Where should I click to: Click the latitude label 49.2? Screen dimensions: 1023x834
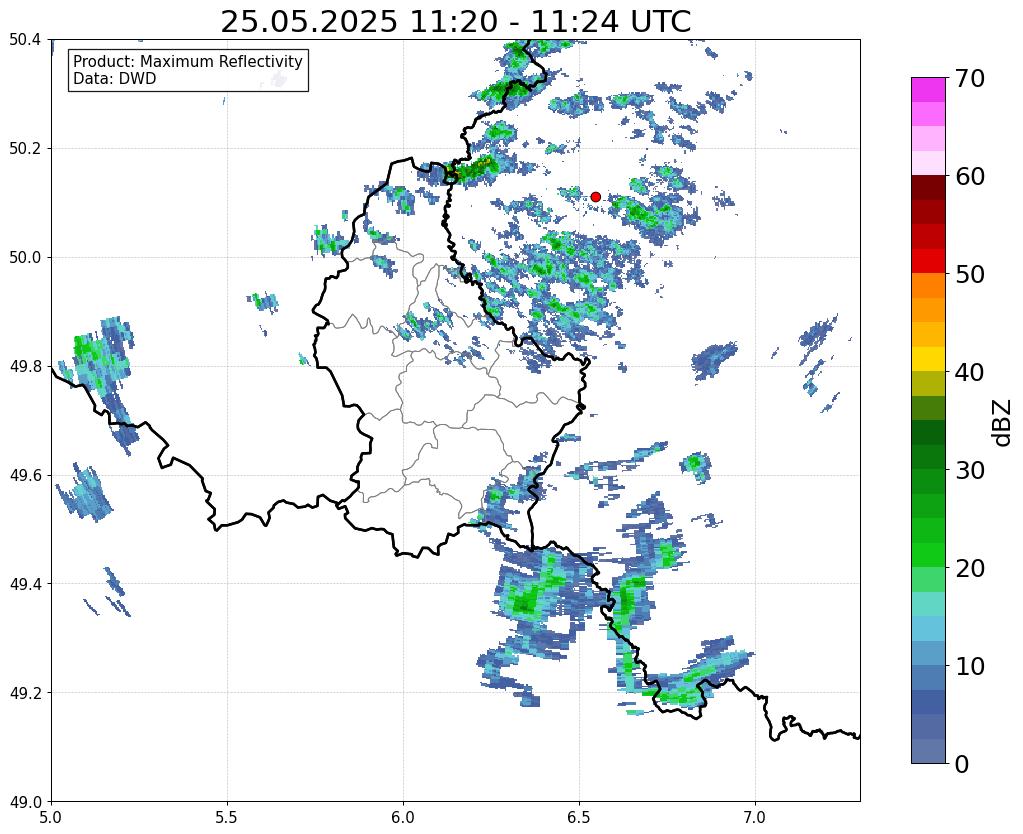(x=25, y=693)
